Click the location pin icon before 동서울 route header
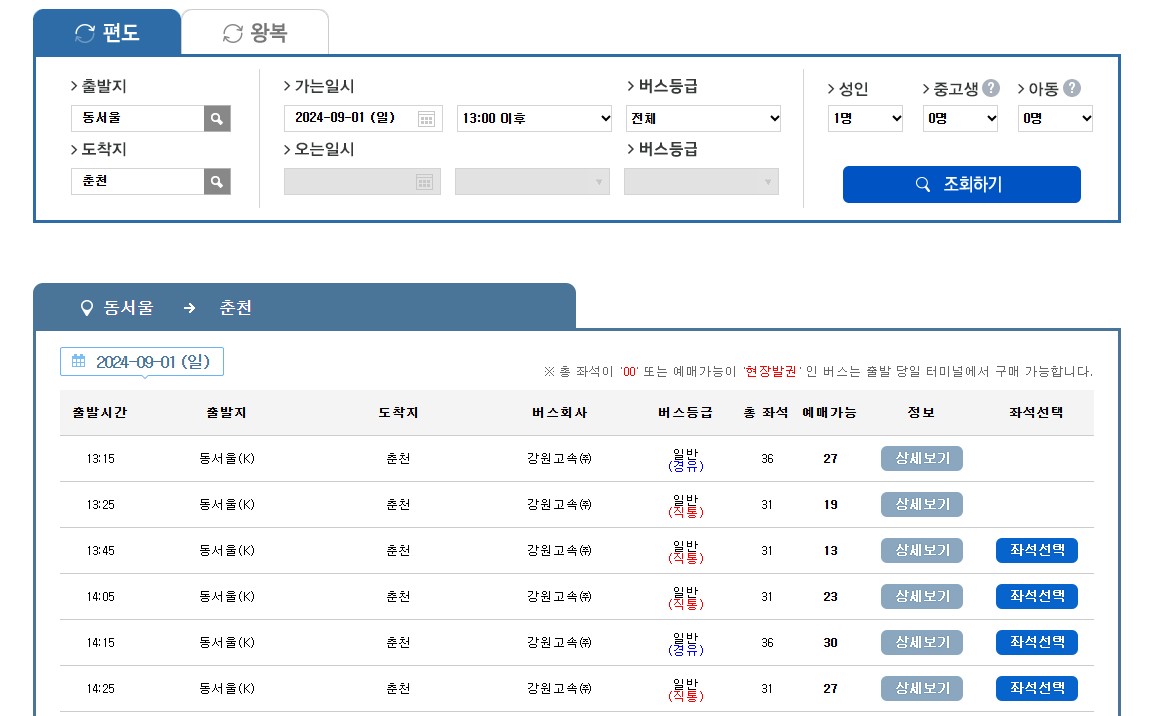This screenshot has height=716, width=1167. [86, 308]
